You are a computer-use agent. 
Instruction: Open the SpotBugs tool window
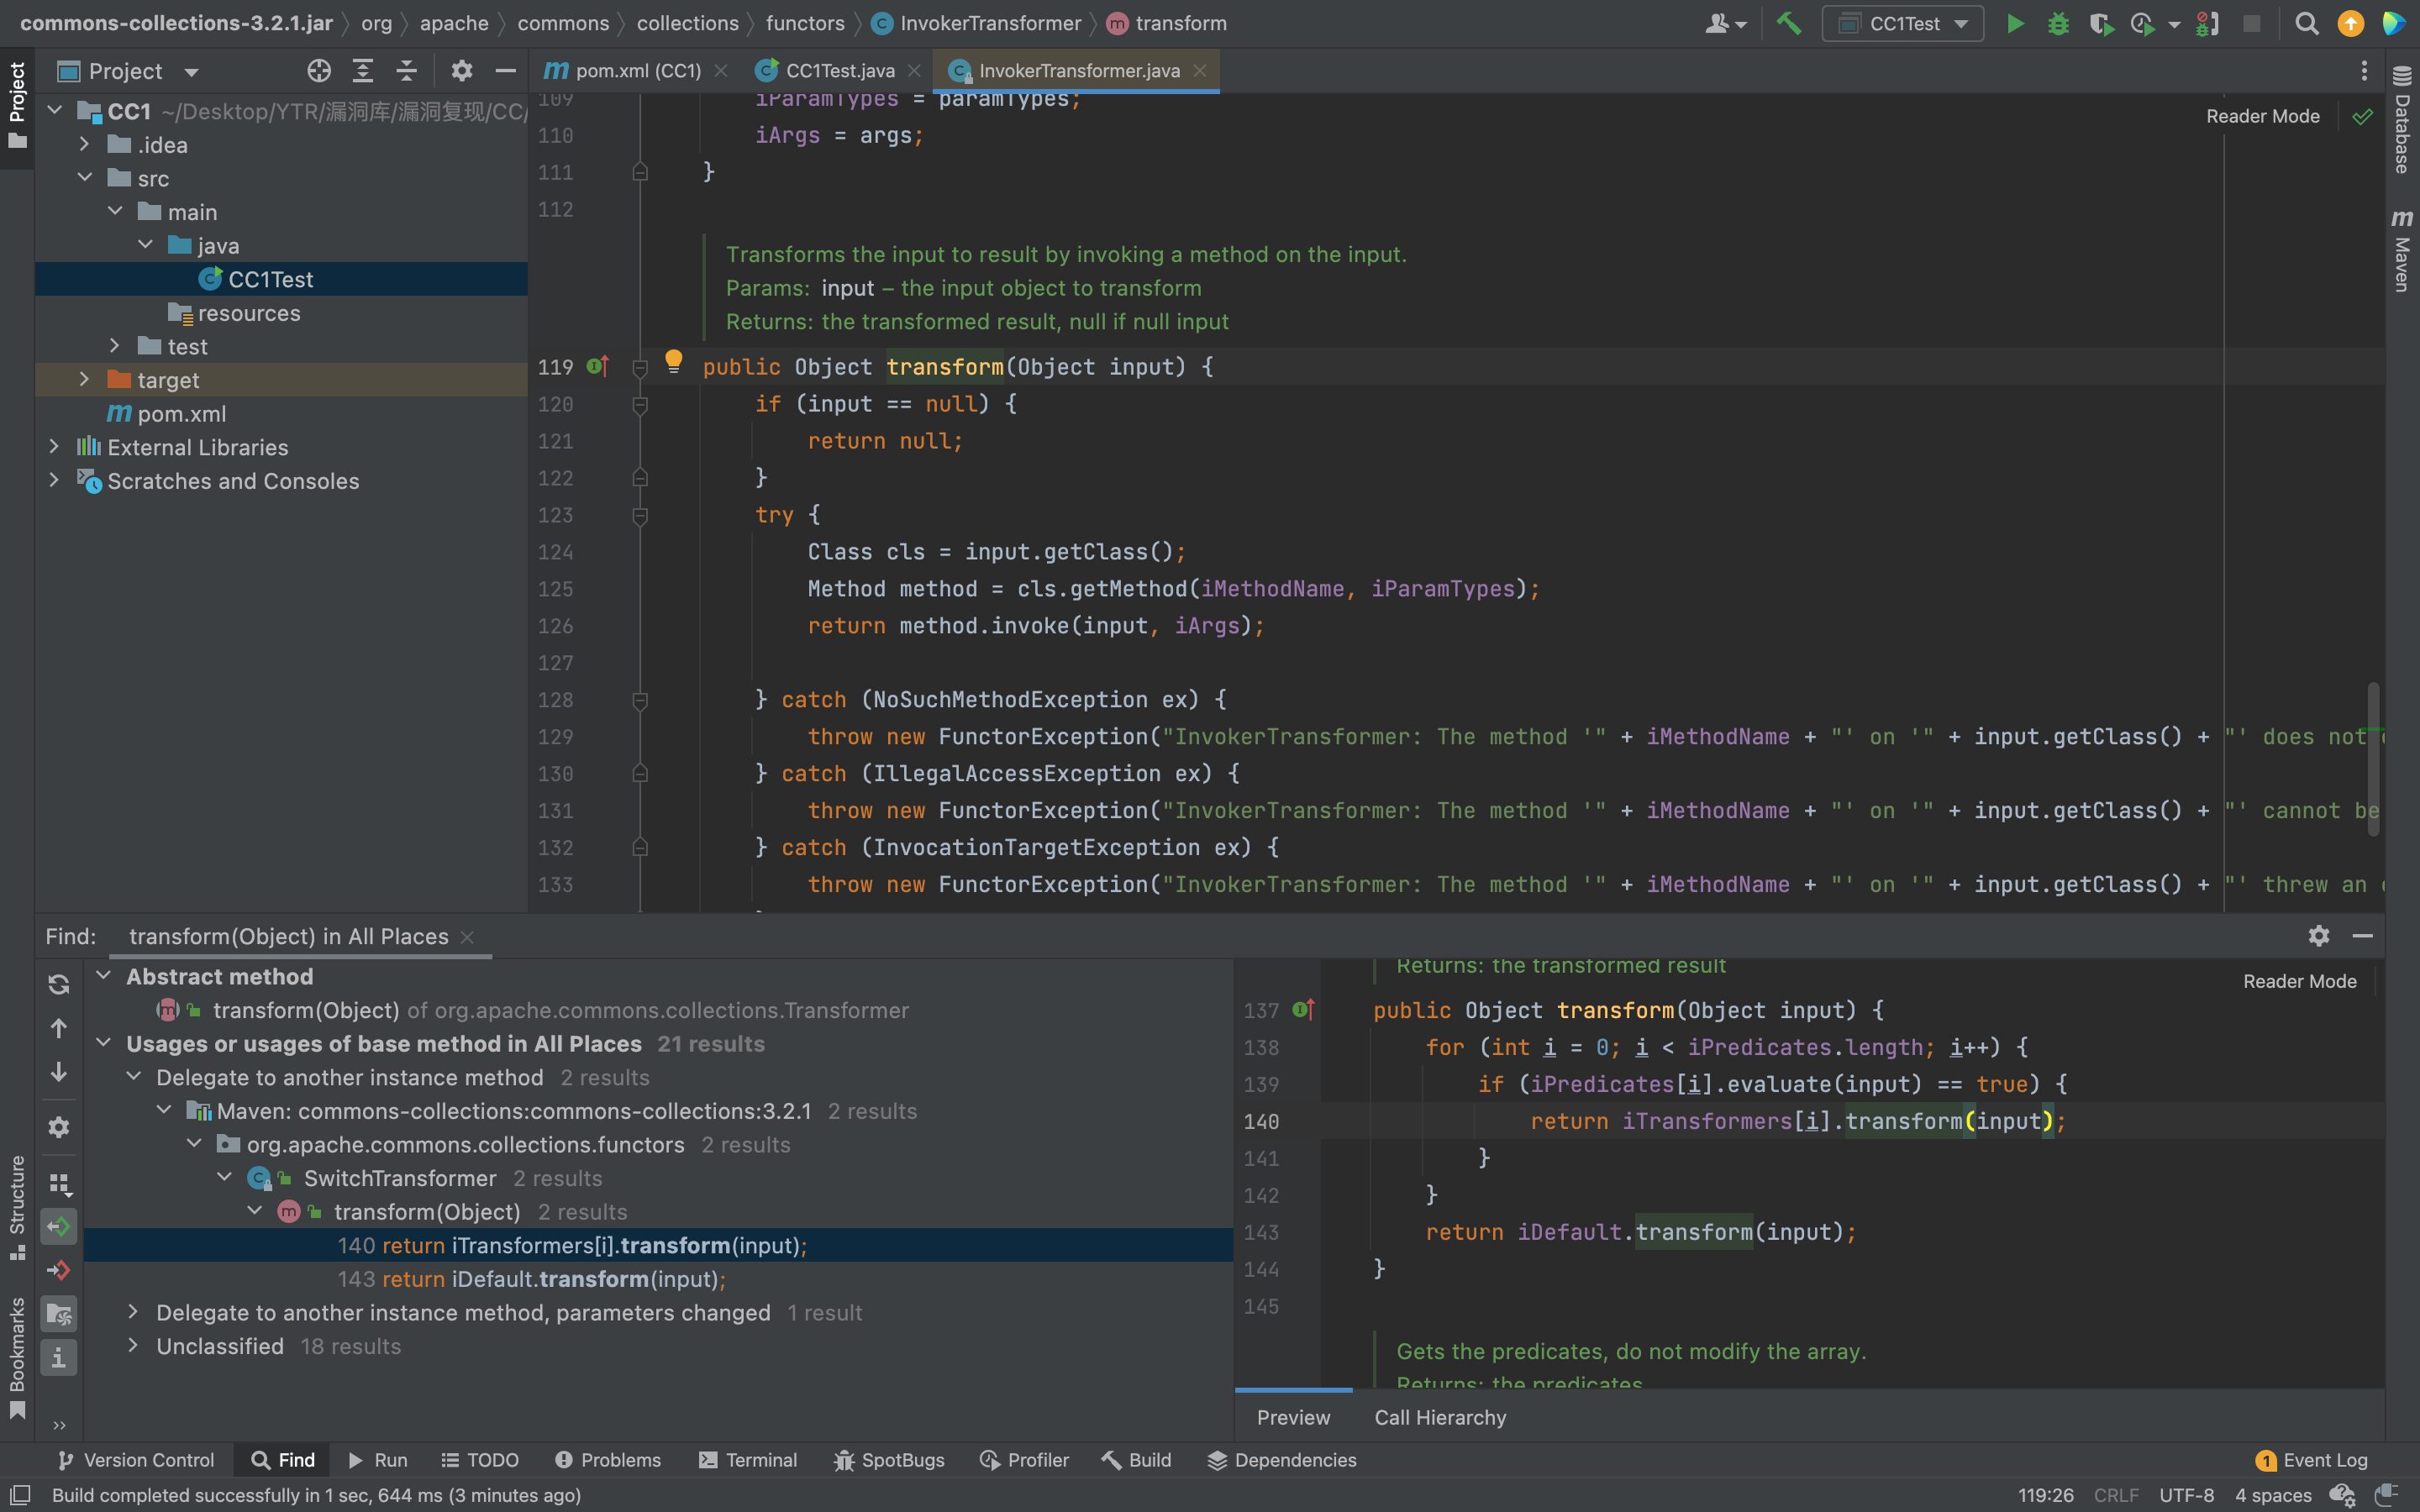click(889, 1460)
